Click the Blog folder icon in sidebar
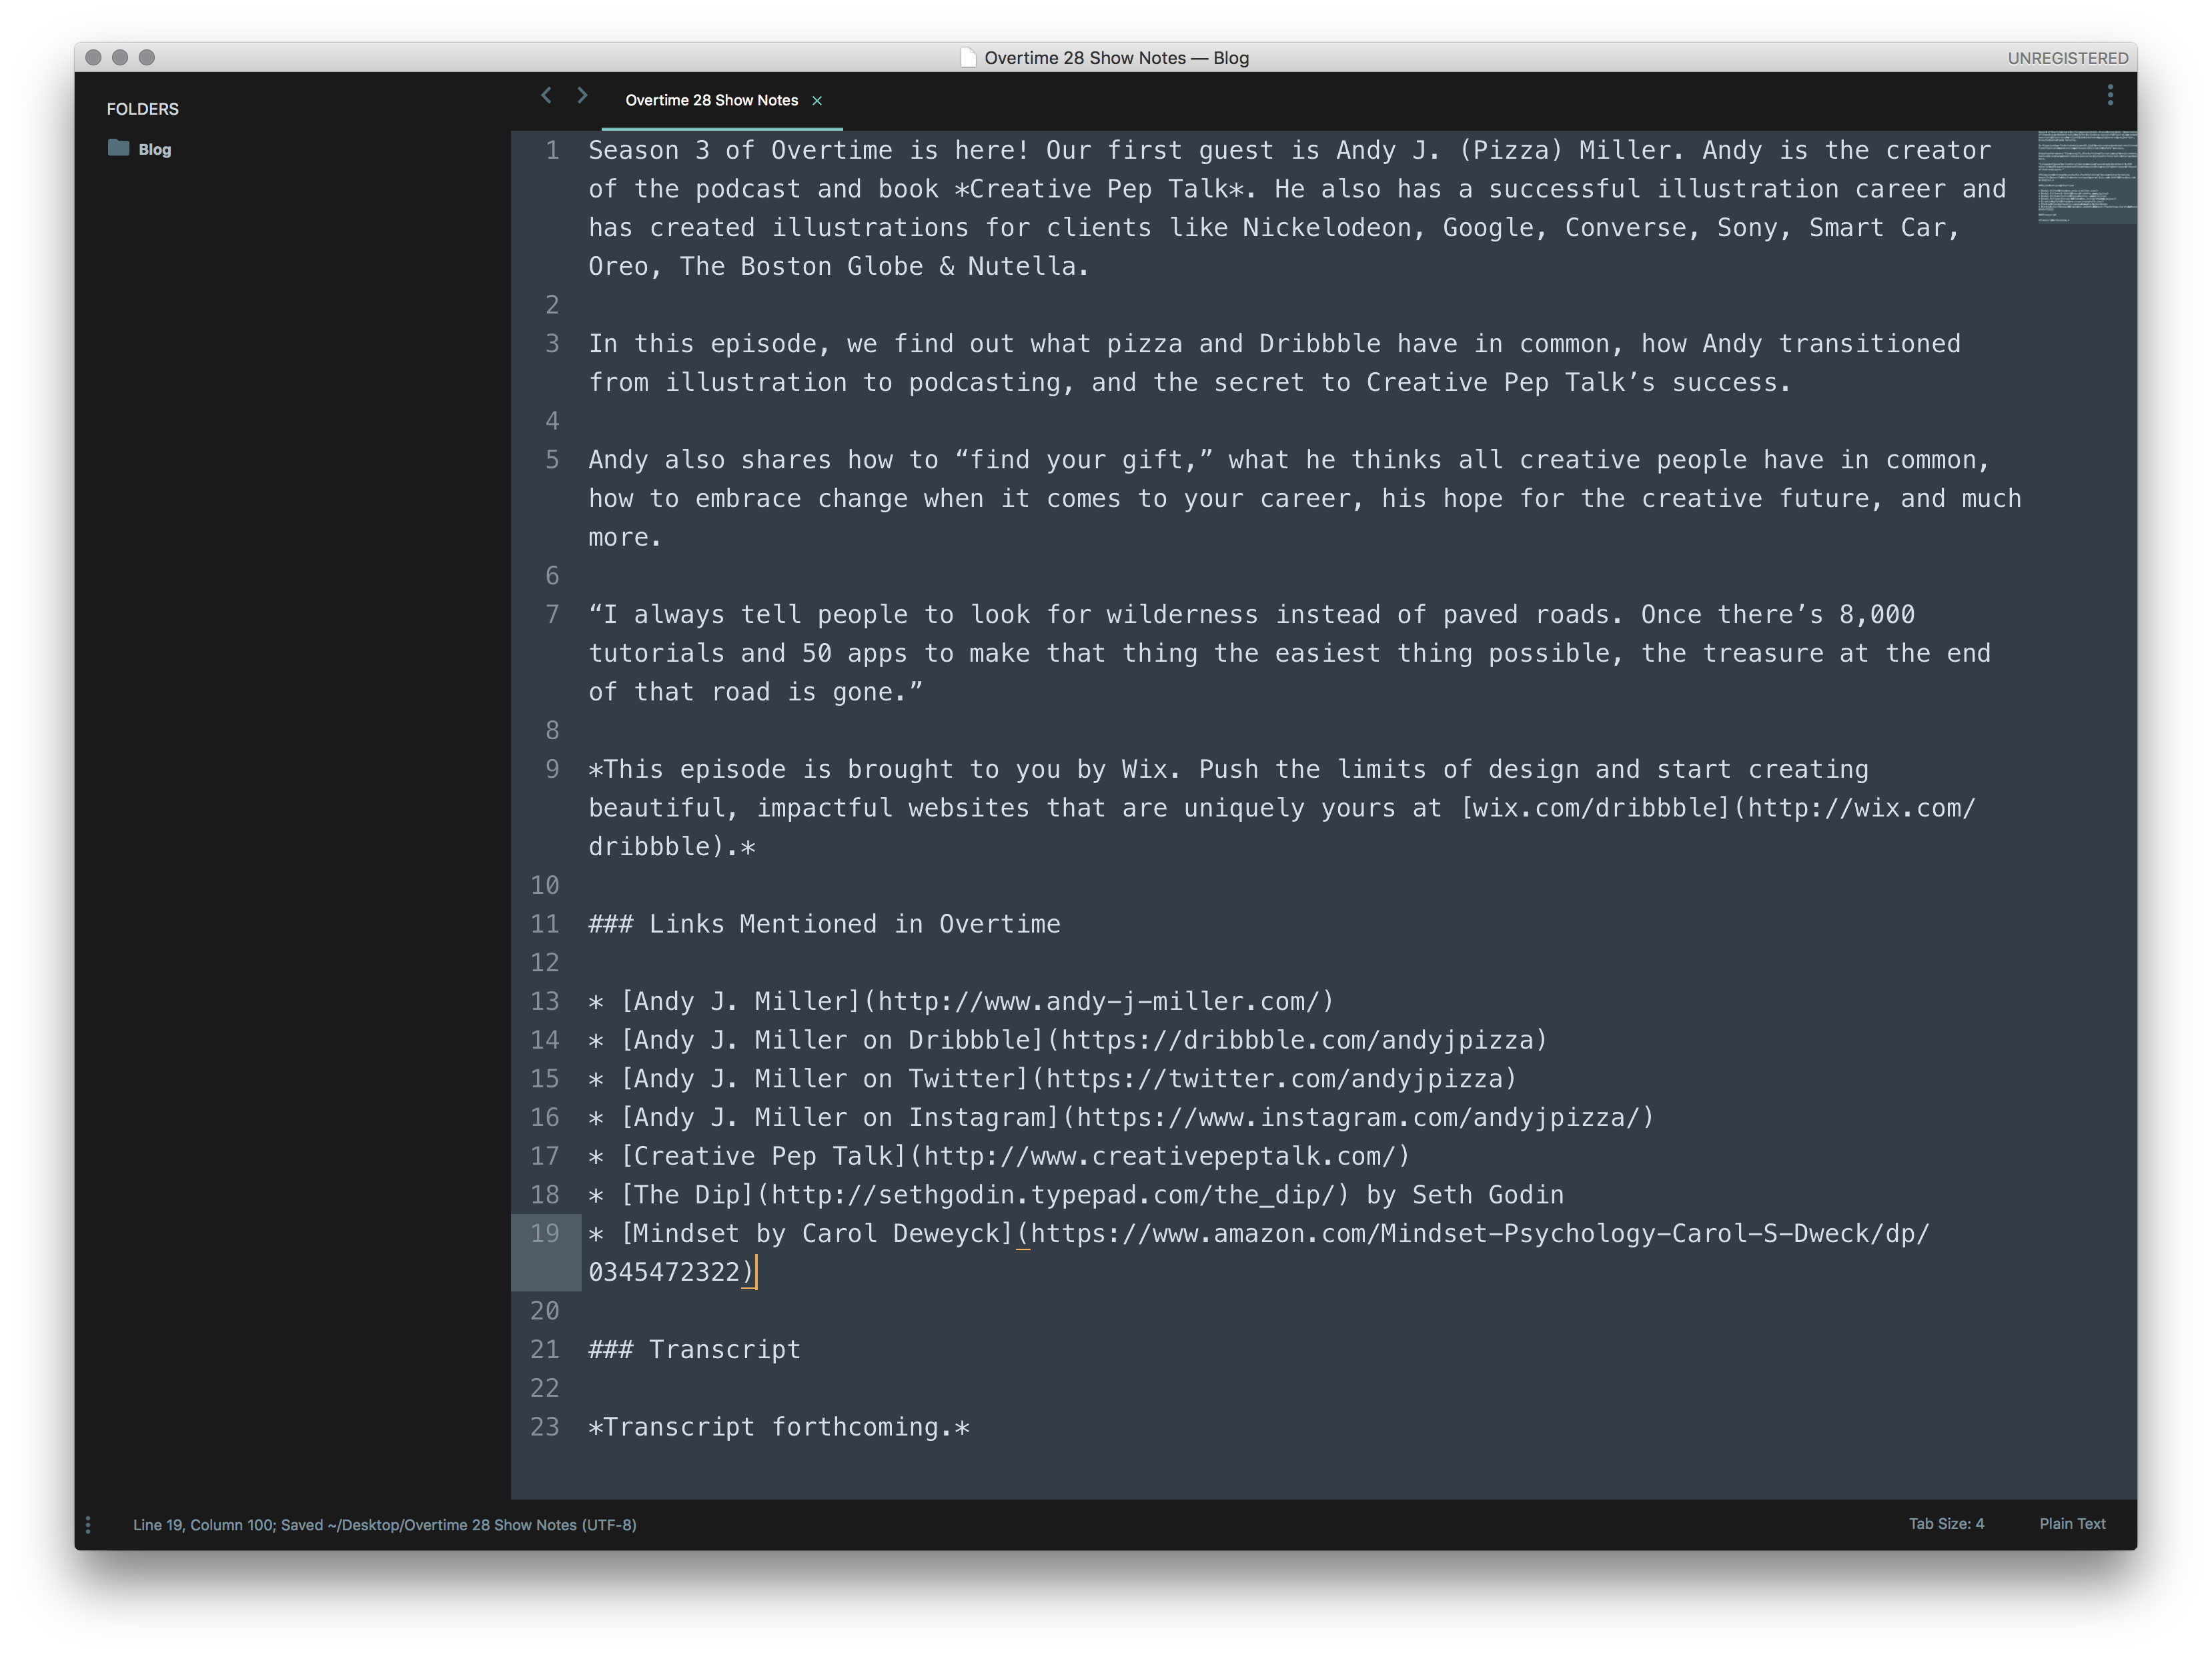The width and height of the screenshot is (2212, 1657). click(119, 148)
